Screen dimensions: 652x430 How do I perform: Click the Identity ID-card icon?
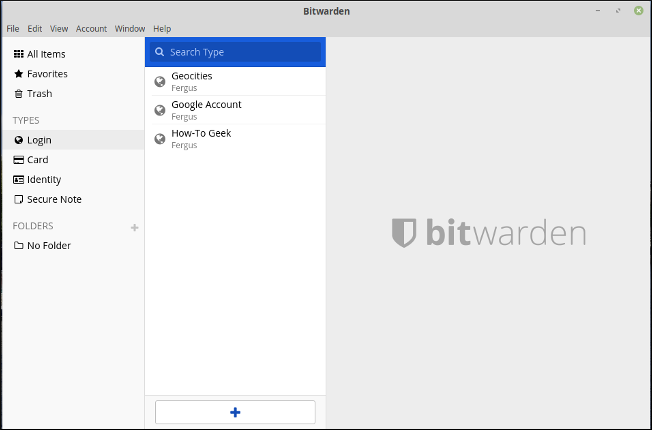[18, 180]
